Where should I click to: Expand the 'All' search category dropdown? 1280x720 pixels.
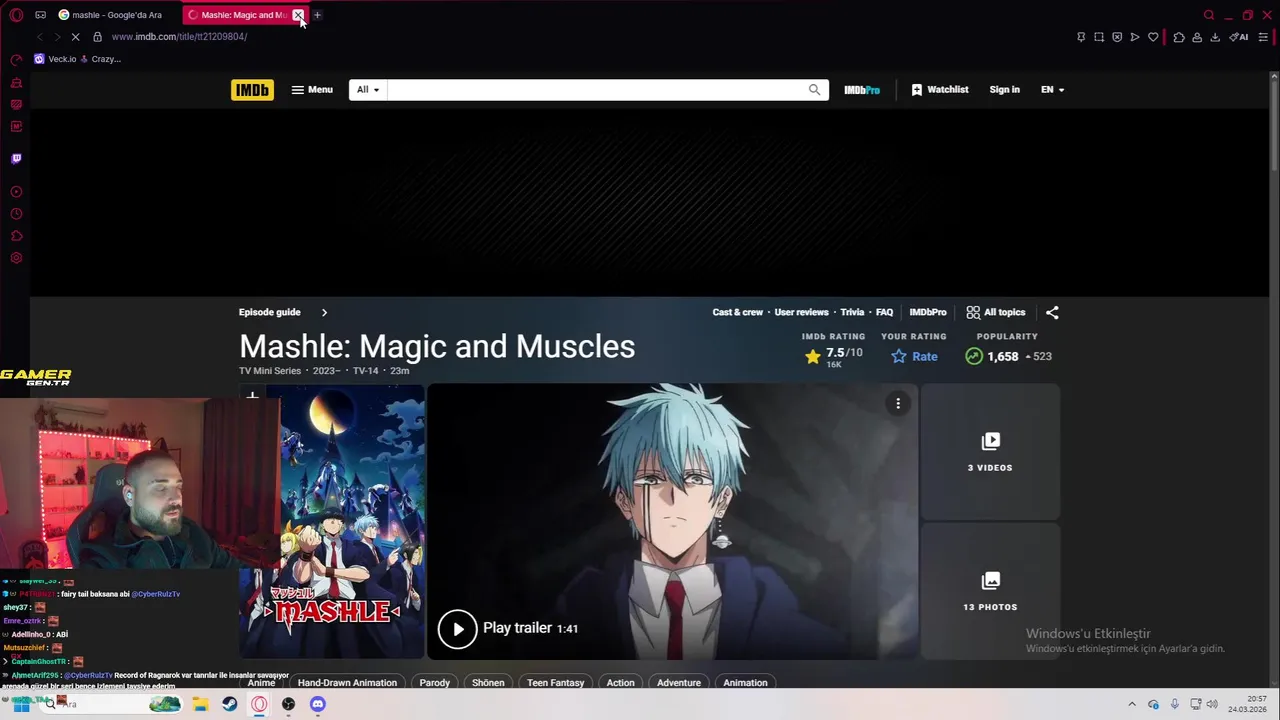click(368, 90)
